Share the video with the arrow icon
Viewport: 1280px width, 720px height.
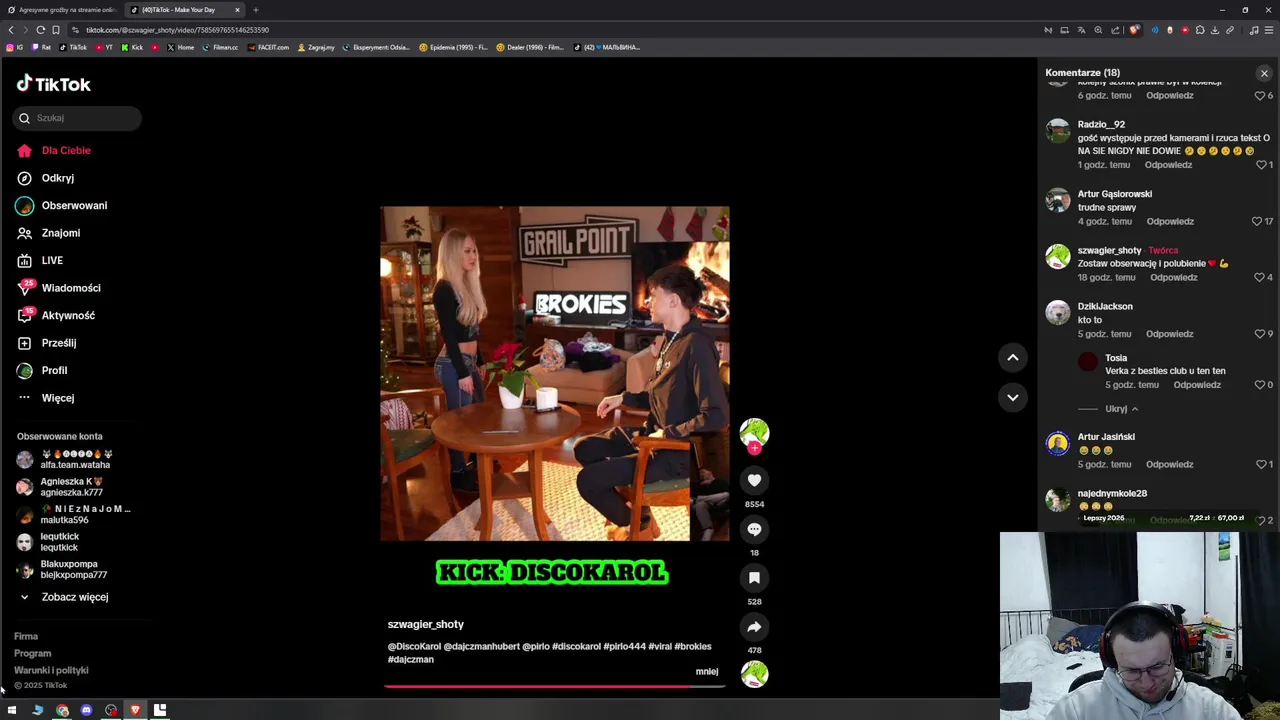754,627
